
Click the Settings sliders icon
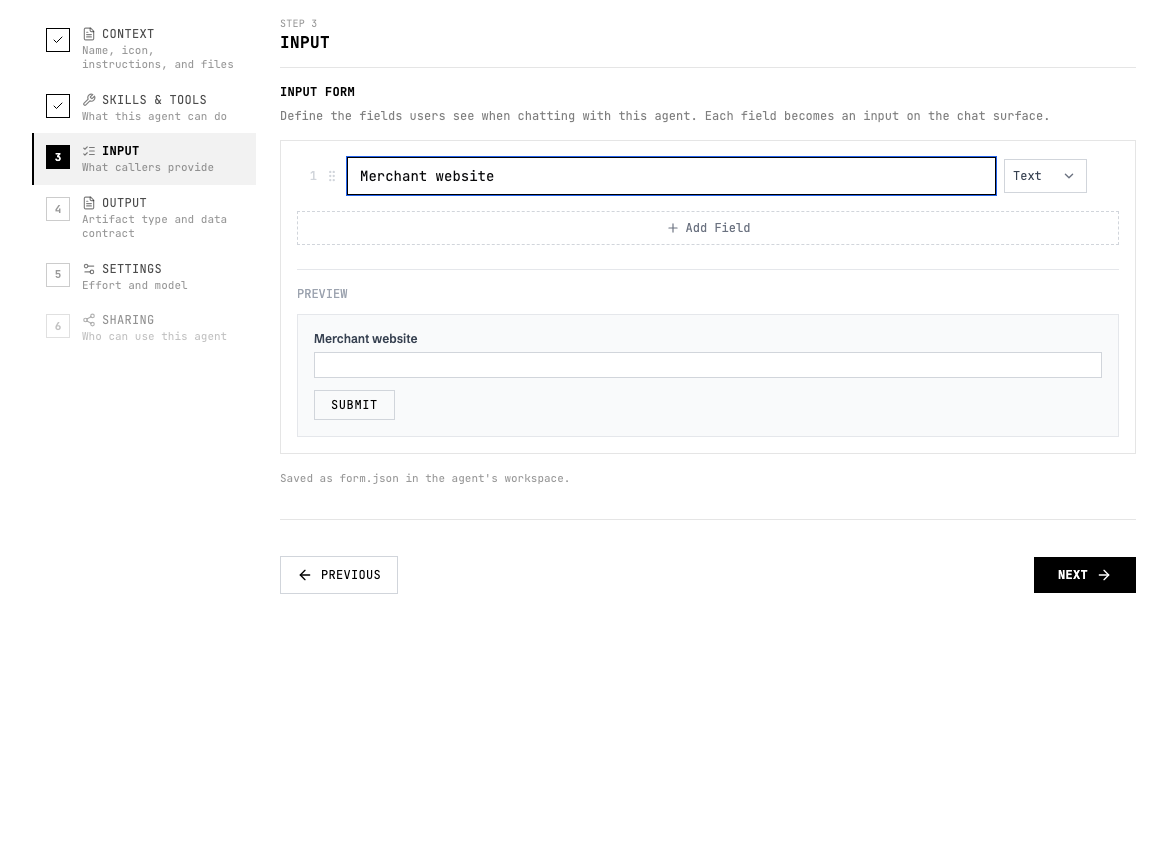pyautogui.click(x=89, y=269)
